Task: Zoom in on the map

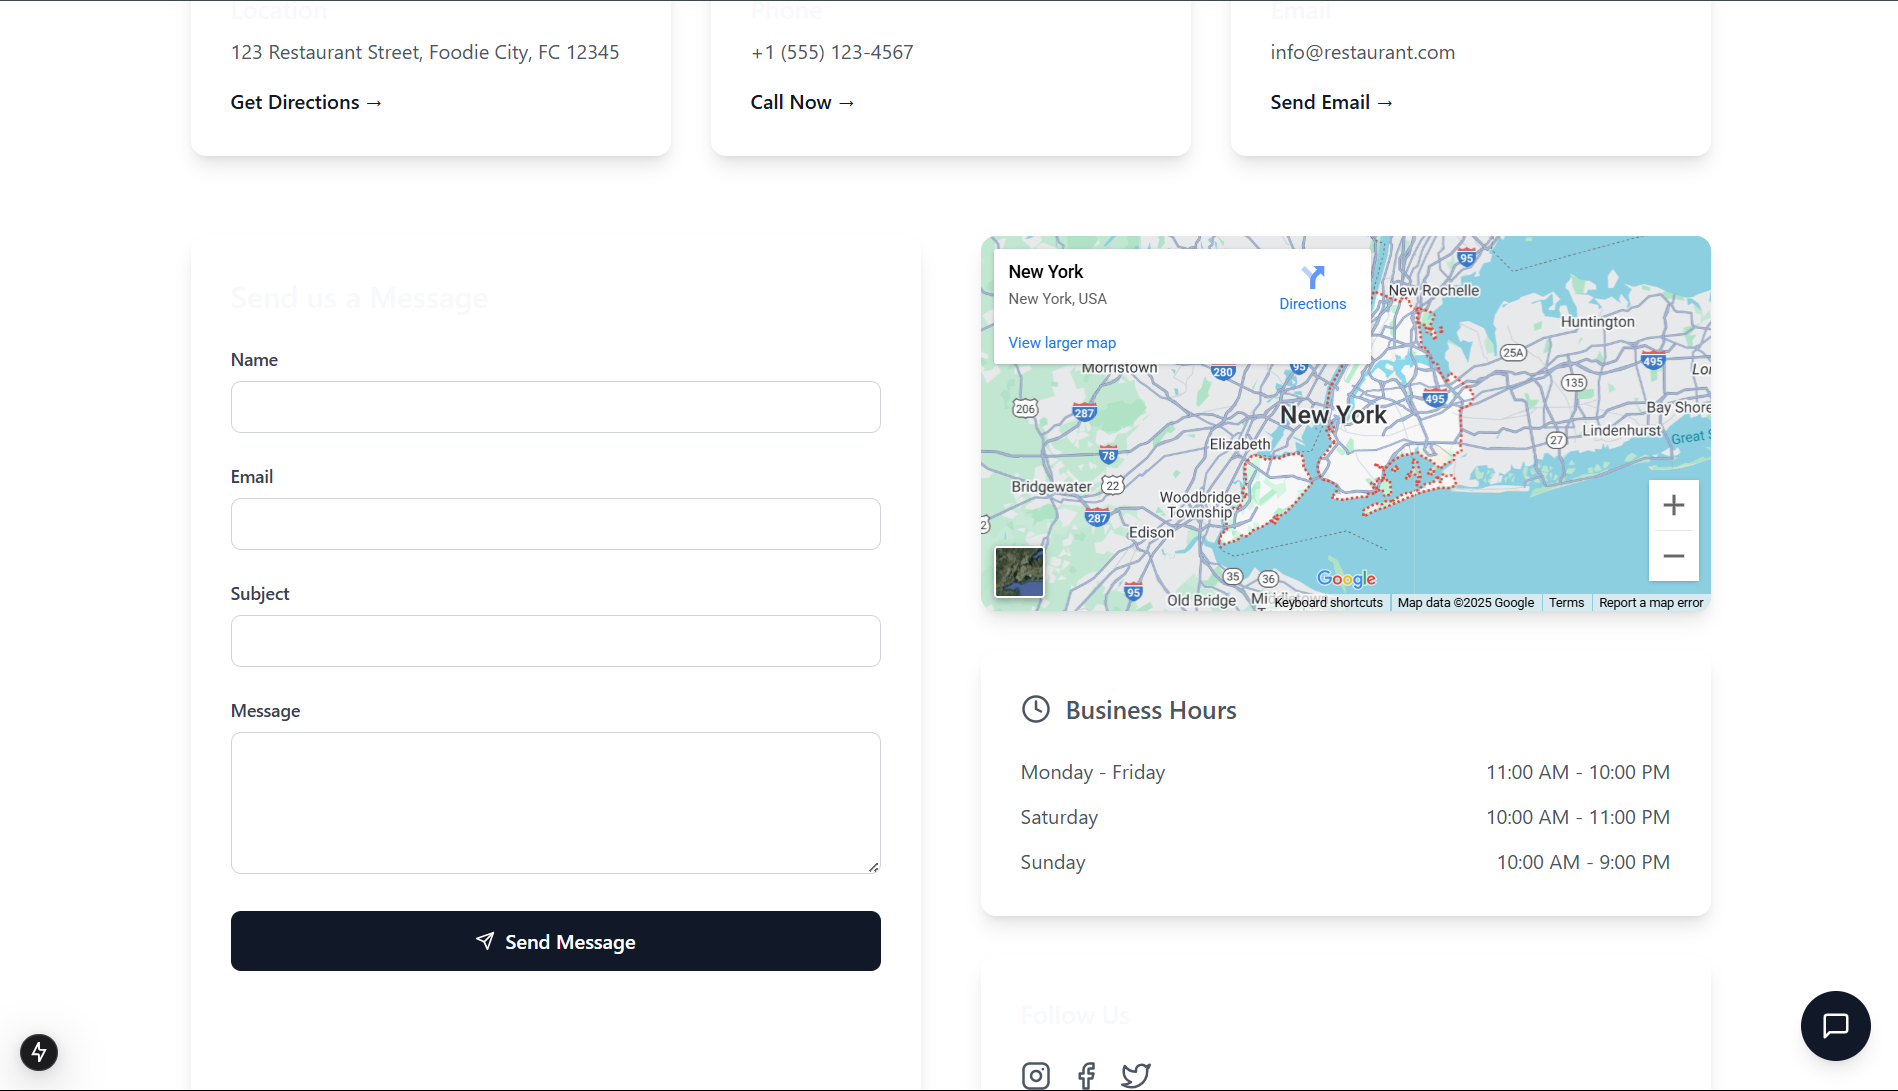Action: pyautogui.click(x=1673, y=505)
